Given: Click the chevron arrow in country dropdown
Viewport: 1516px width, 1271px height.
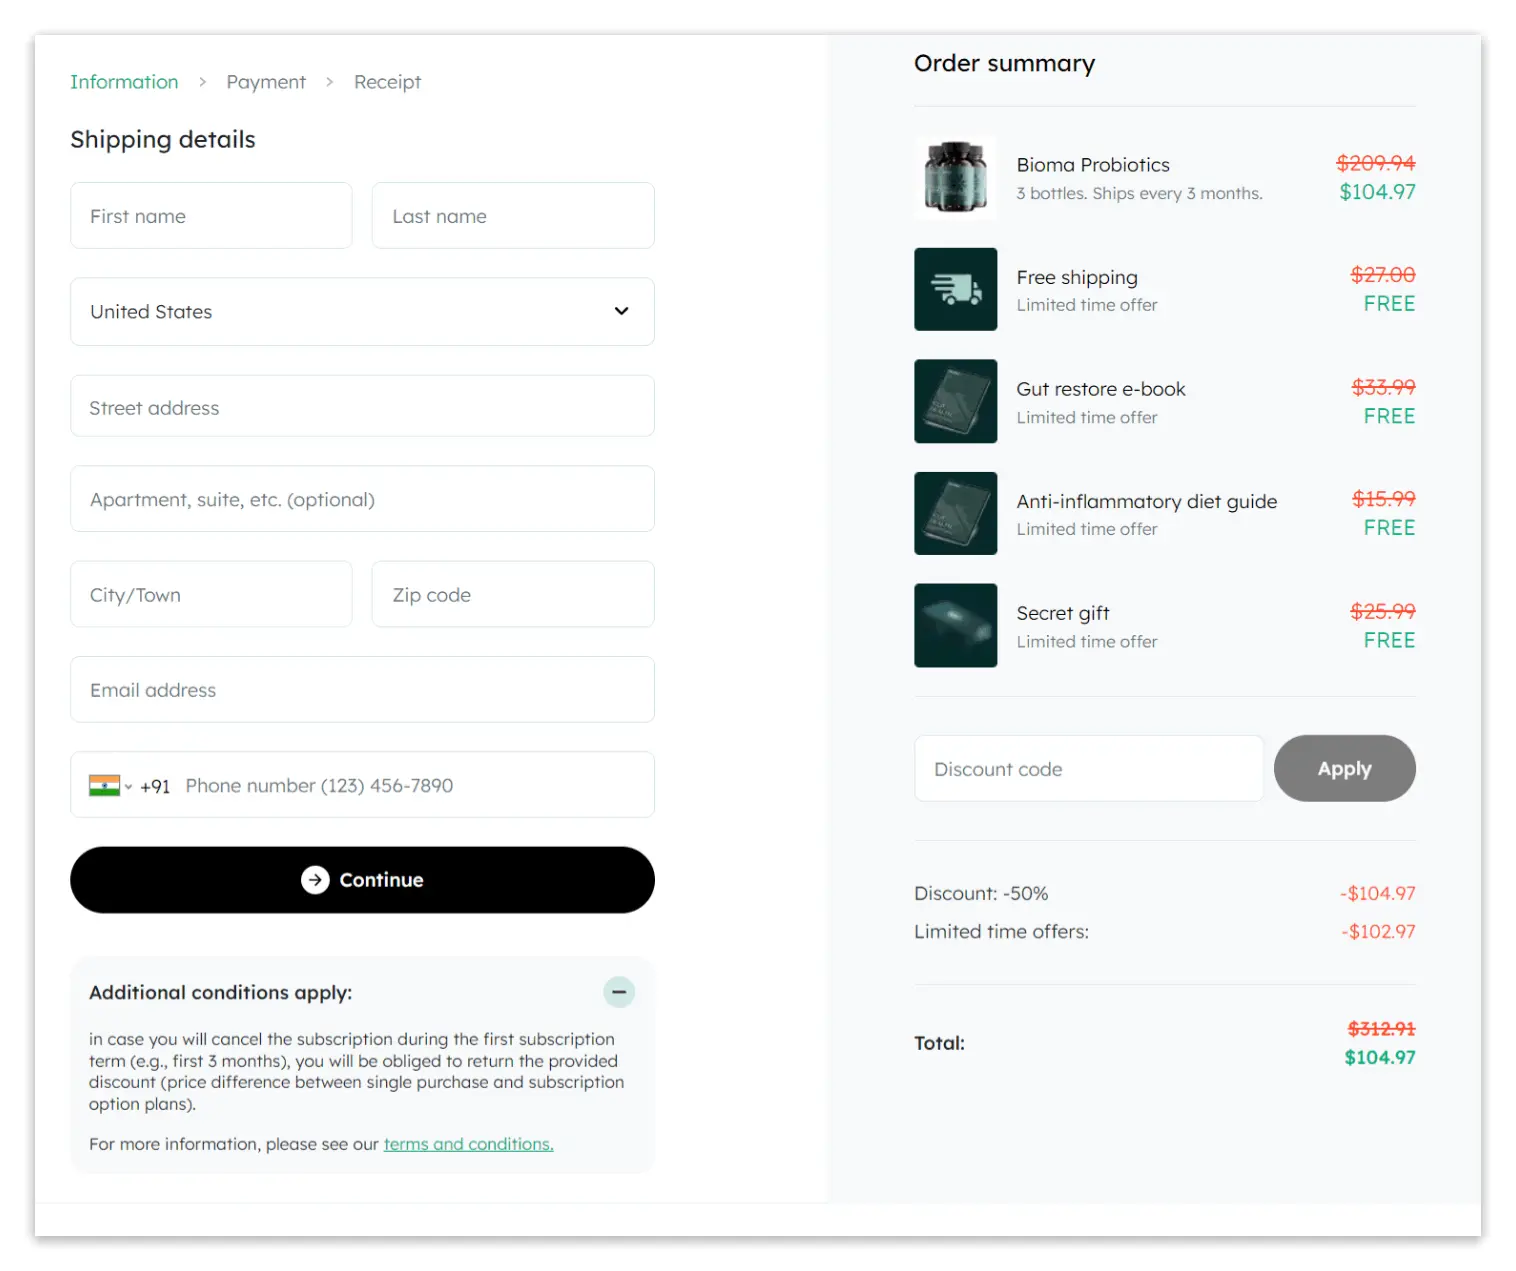Looking at the screenshot, I should click(621, 311).
